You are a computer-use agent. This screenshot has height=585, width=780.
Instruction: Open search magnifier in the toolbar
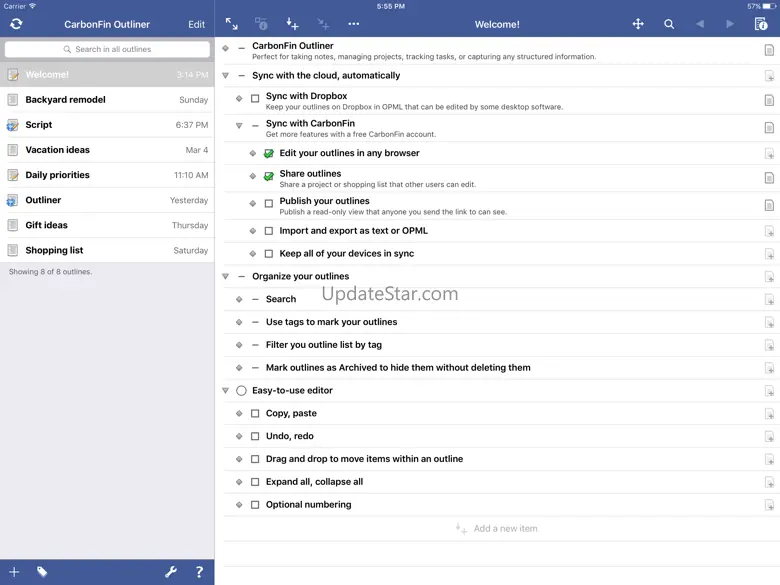pyautogui.click(x=669, y=24)
